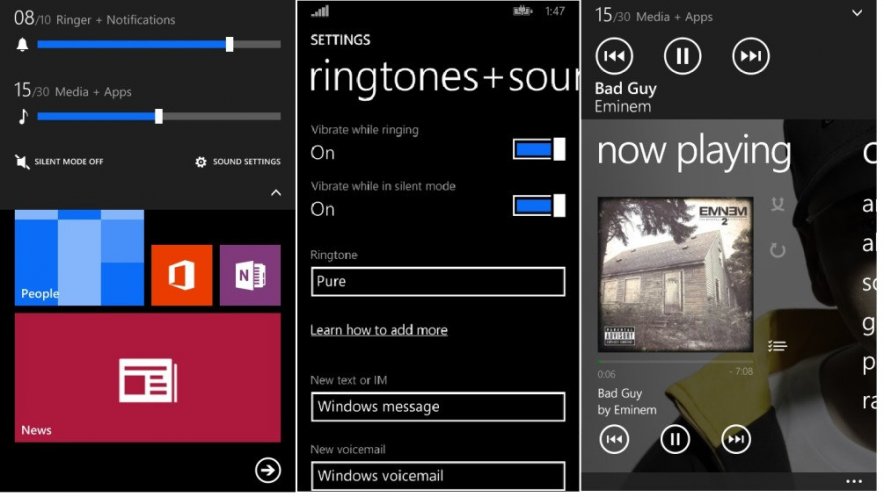Collapse the volume panel with up chevron

coord(276,193)
